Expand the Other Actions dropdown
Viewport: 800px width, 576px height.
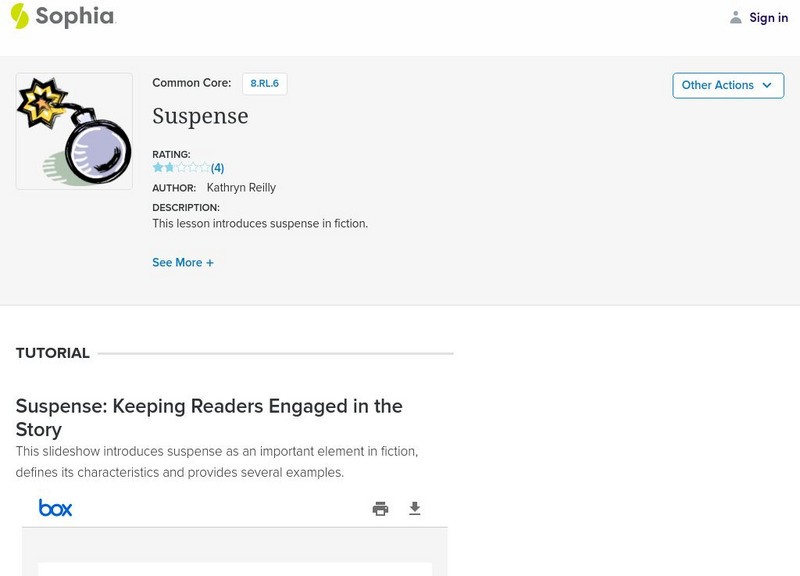click(x=727, y=85)
